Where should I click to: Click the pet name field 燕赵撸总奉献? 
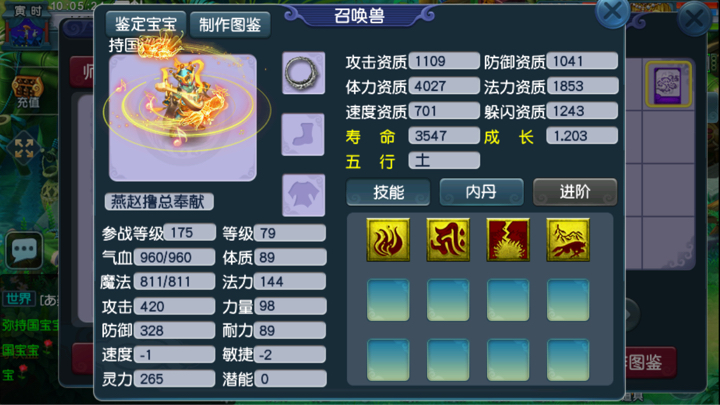pos(159,202)
